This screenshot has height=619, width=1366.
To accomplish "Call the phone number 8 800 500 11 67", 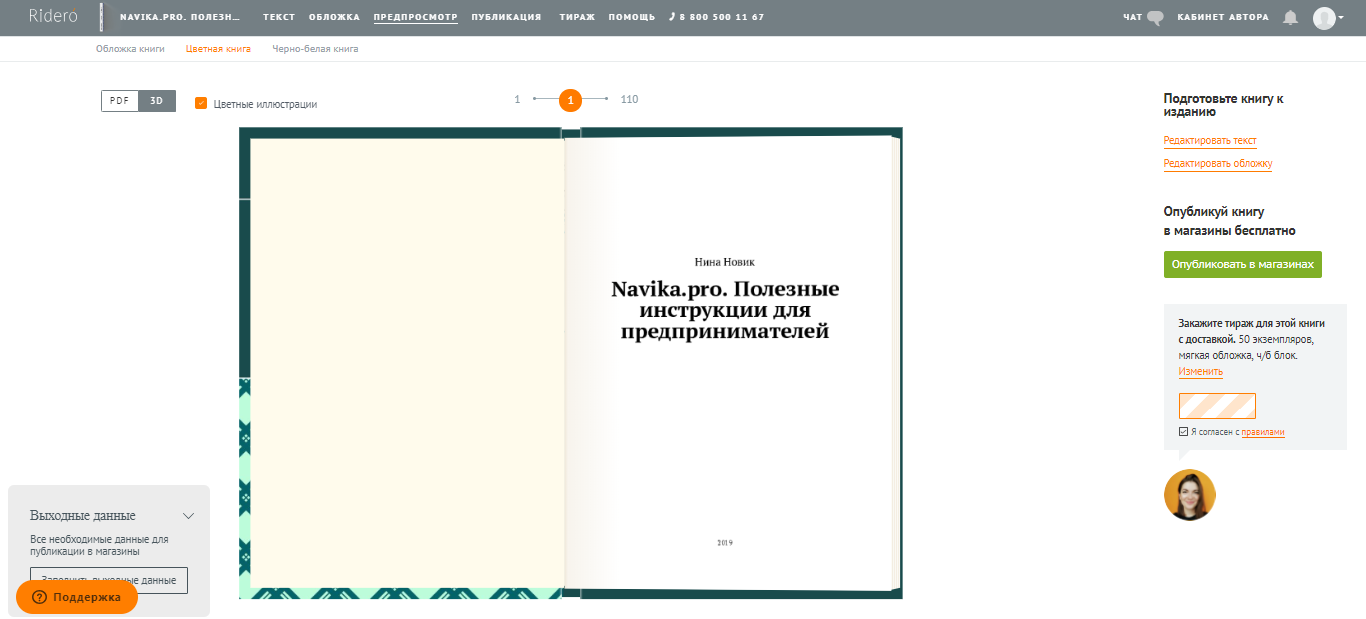I will pyautogui.click(x=716, y=17).
